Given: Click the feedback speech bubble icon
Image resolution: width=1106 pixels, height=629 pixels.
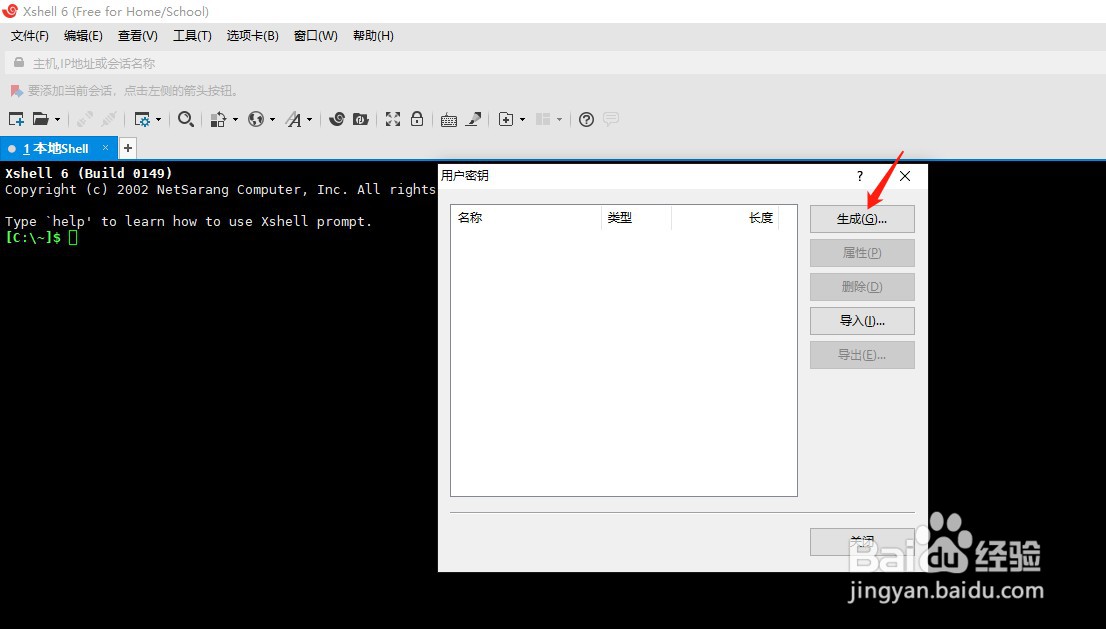Looking at the screenshot, I should (x=610, y=119).
